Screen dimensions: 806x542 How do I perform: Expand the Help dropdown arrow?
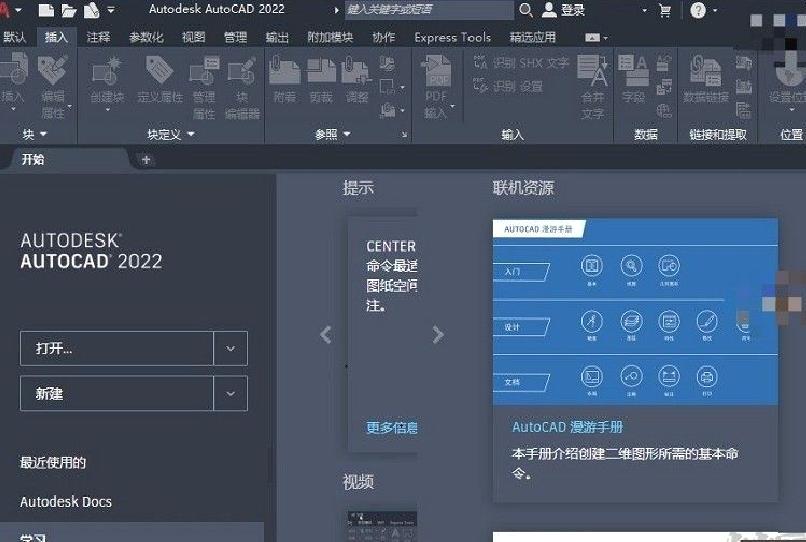click(x=715, y=10)
